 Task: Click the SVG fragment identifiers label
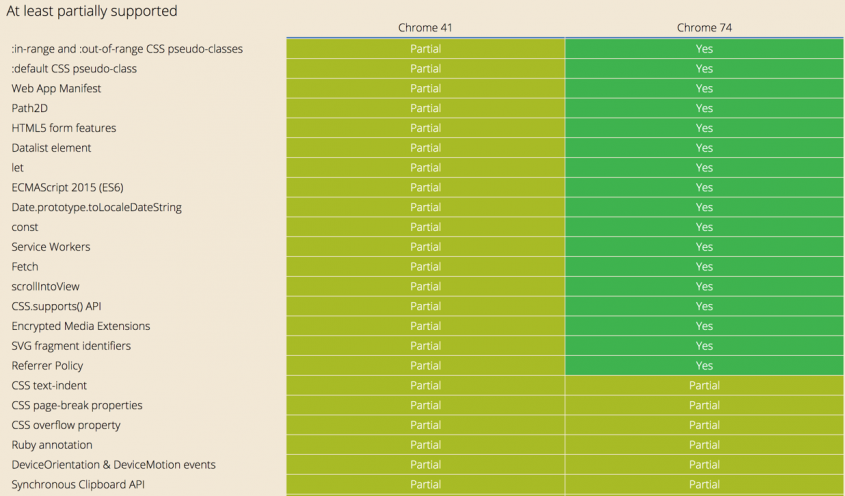(x=71, y=346)
